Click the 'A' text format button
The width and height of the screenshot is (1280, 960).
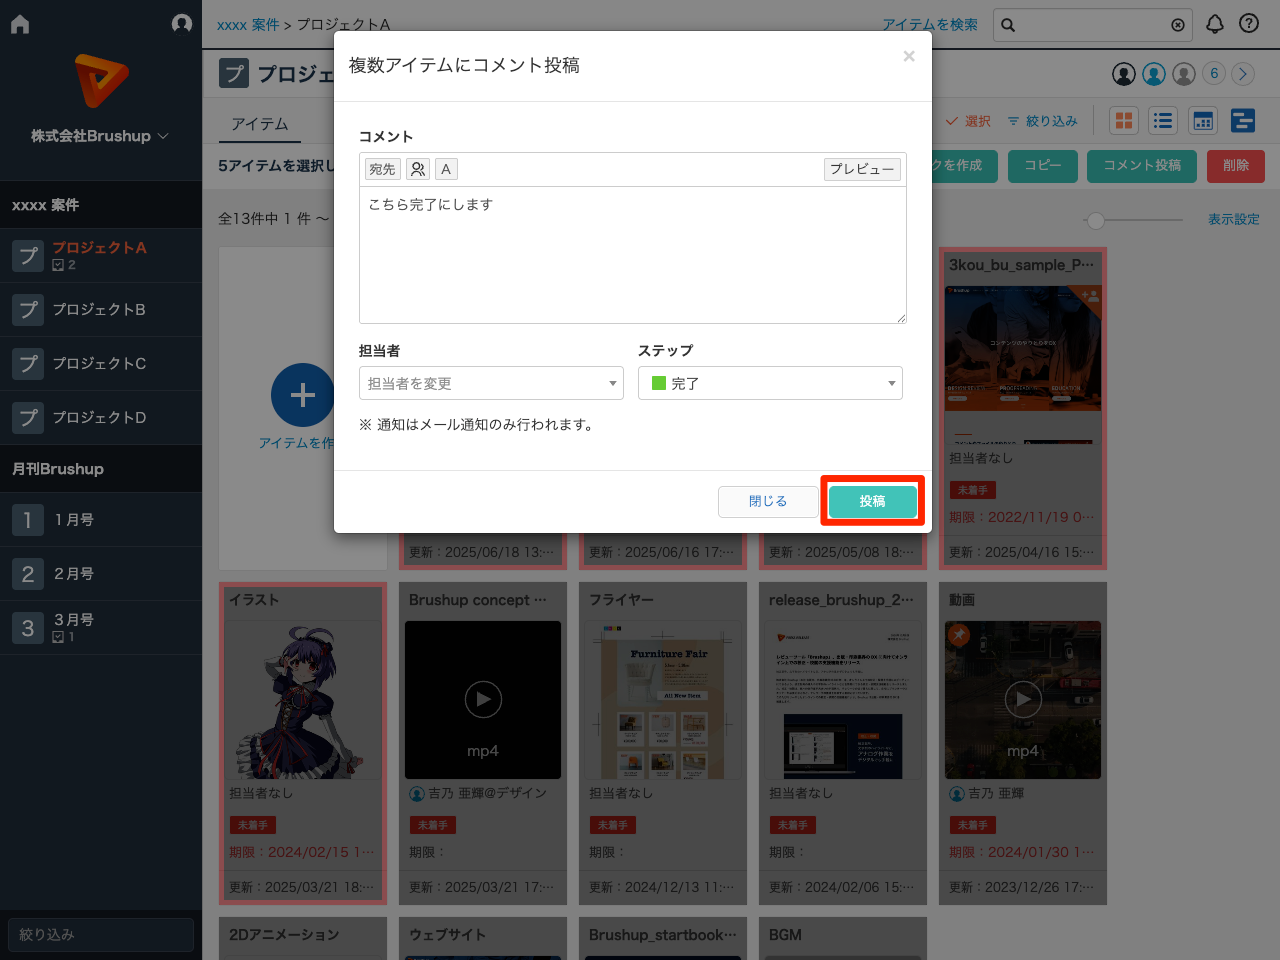click(x=446, y=169)
